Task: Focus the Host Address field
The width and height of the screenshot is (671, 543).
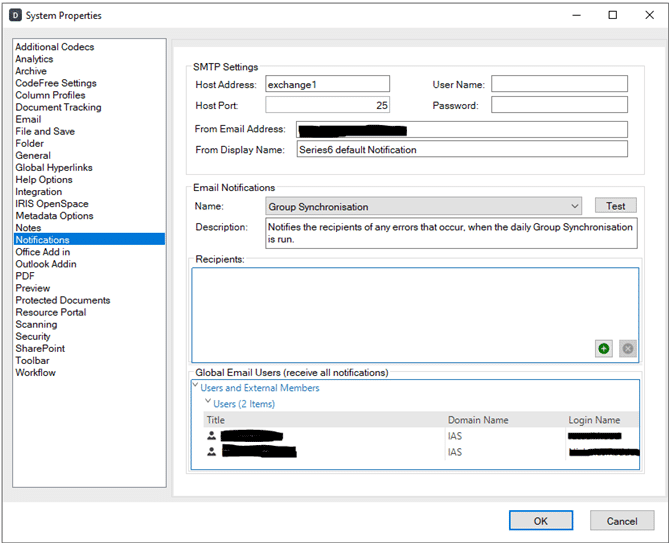Action: [x=327, y=84]
